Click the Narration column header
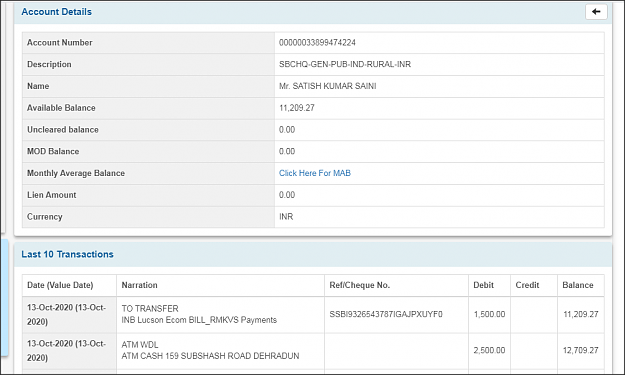Viewport: 625px width, 375px height. click(x=139, y=285)
